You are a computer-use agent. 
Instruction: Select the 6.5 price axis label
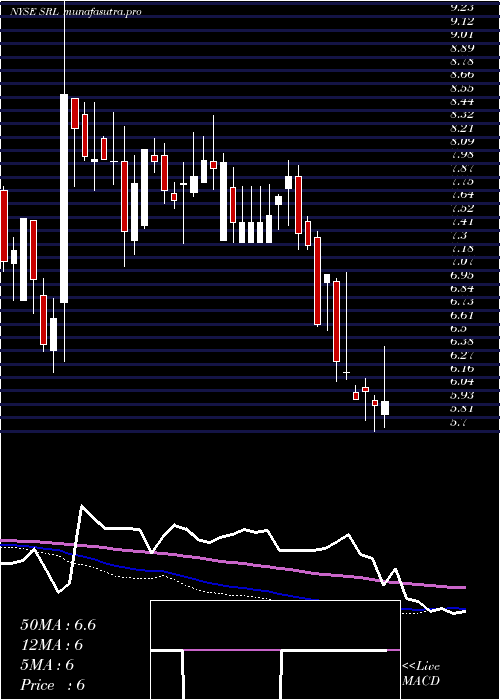[458, 329]
